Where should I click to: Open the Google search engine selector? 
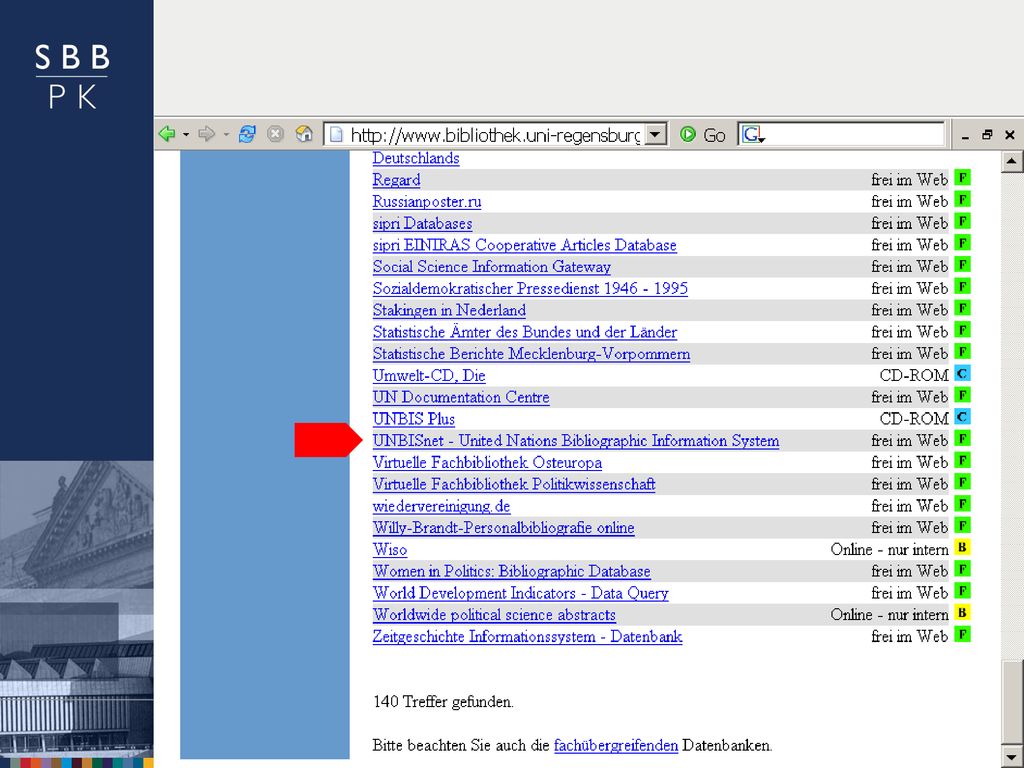pos(753,135)
